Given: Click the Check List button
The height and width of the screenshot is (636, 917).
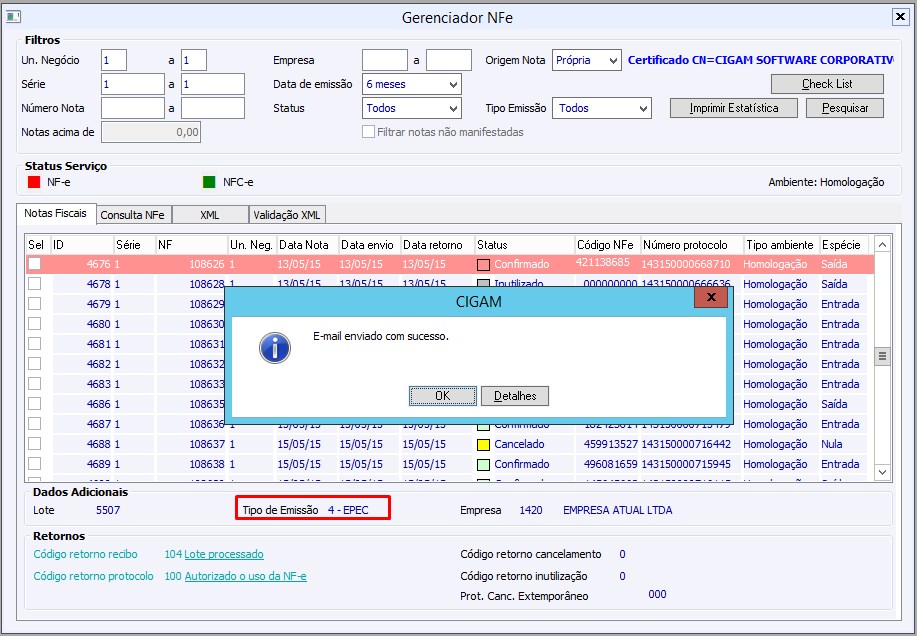Looking at the screenshot, I should point(827,84).
